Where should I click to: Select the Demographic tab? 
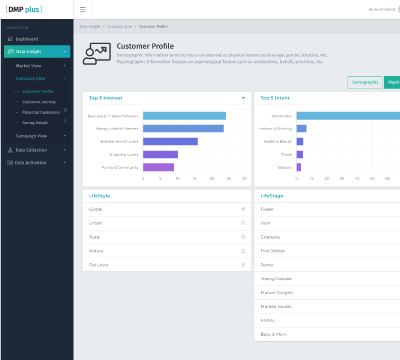[x=365, y=82]
